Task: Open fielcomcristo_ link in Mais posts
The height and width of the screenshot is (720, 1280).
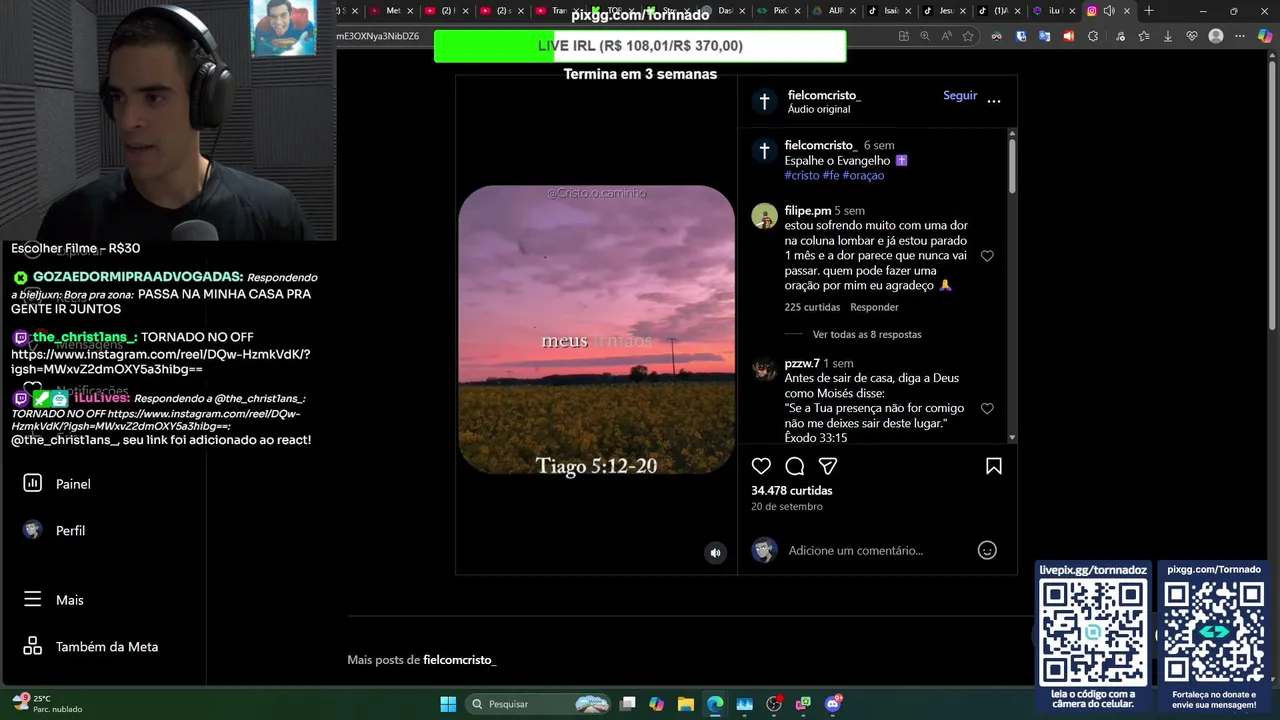Action: [460, 660]
